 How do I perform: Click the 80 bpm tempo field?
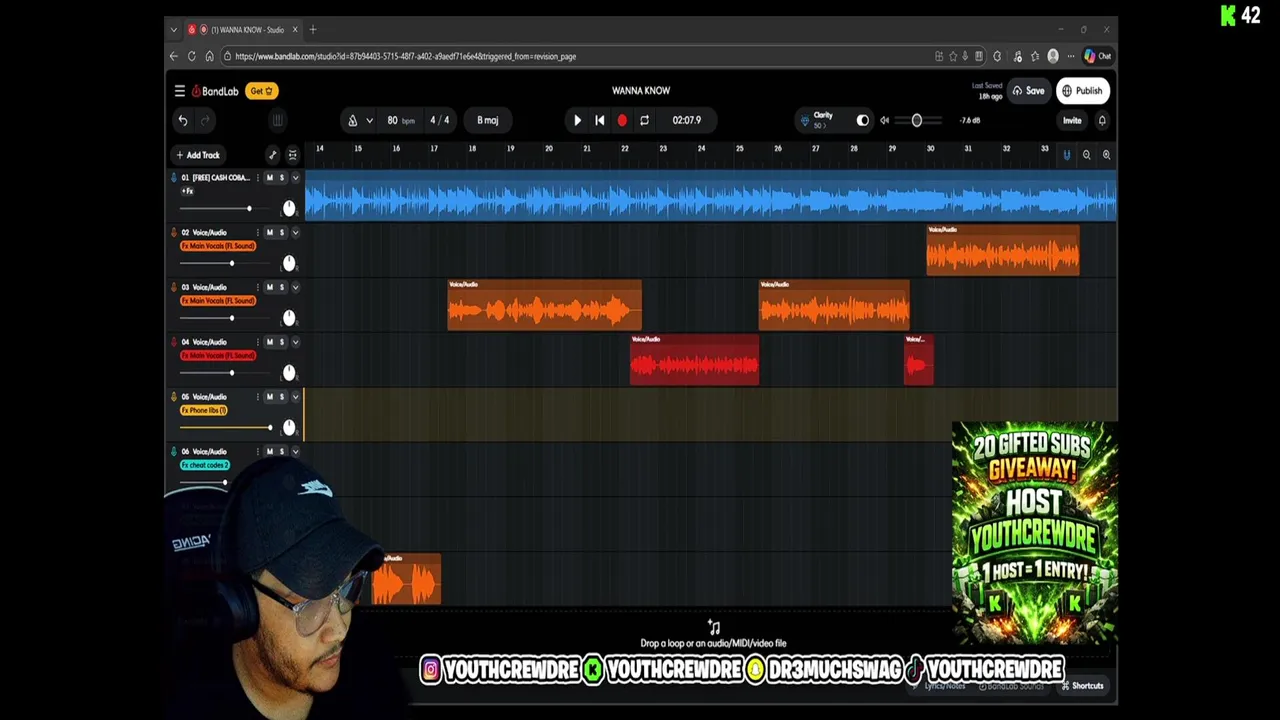[400, 120]
